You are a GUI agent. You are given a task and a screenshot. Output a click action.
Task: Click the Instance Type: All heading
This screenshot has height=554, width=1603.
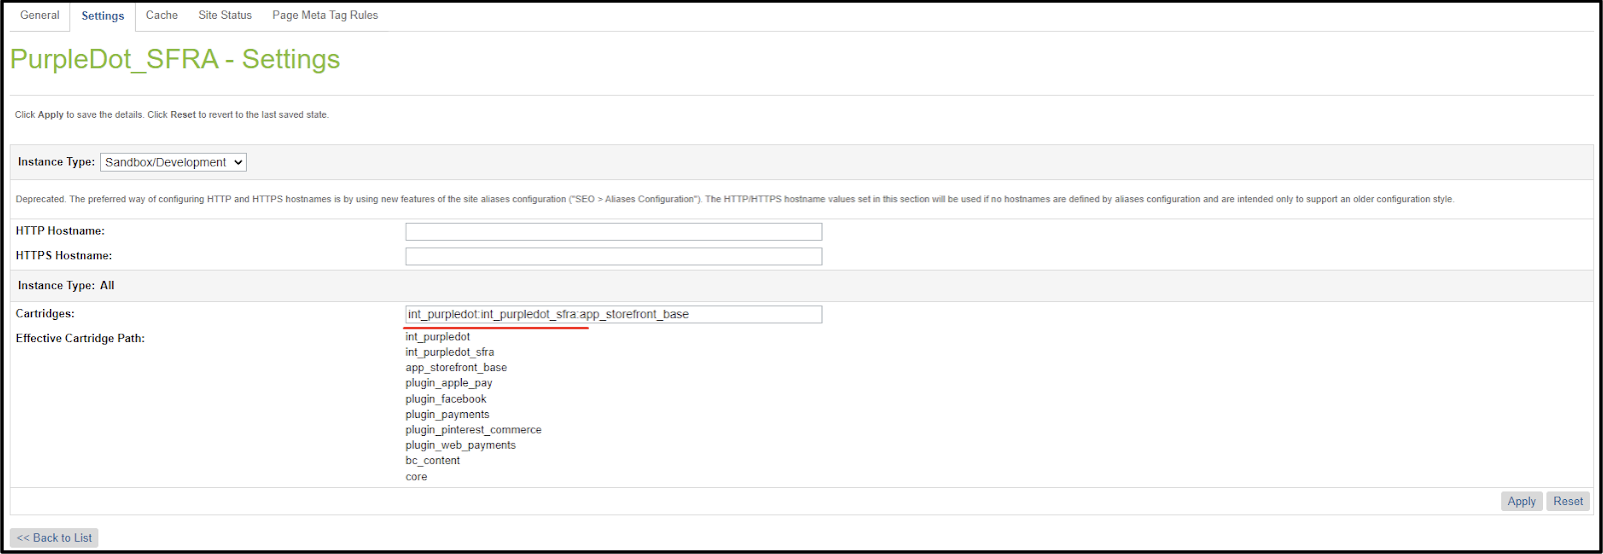click(x=66, y=285)
